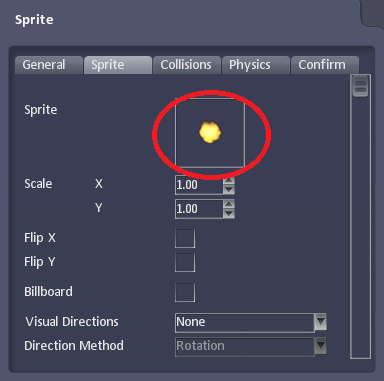The image size is (384, 381).
Task: Select the Sprite tab
Action: click(118, 65)
